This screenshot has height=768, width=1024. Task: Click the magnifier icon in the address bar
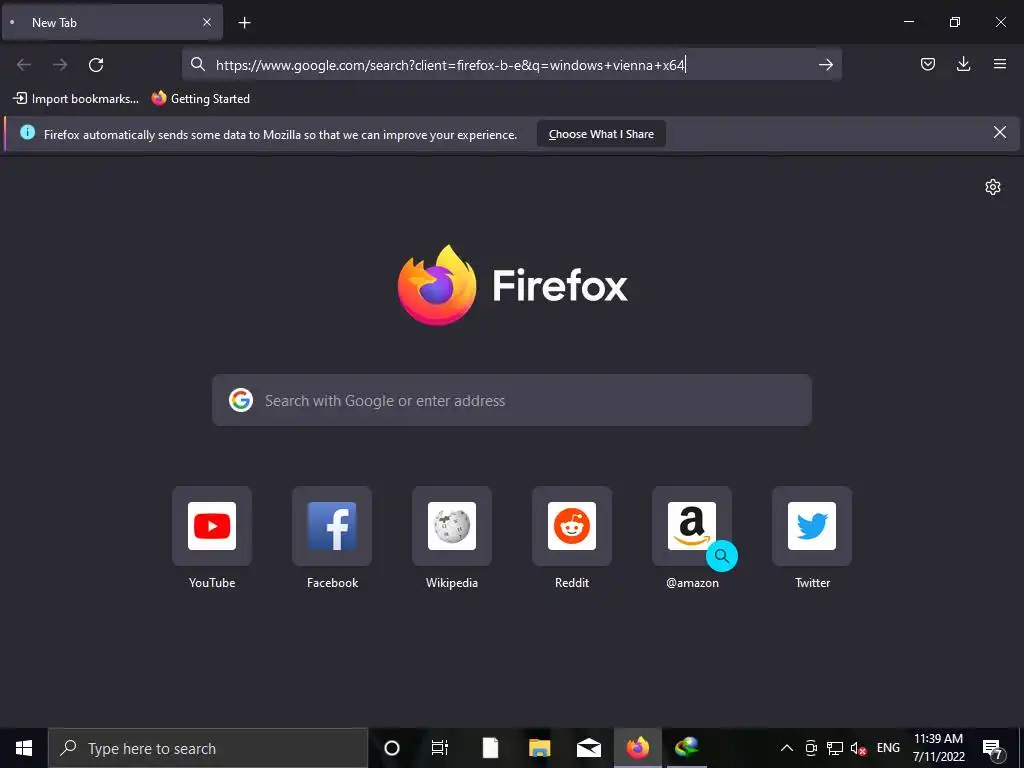(x=198, y=64)
